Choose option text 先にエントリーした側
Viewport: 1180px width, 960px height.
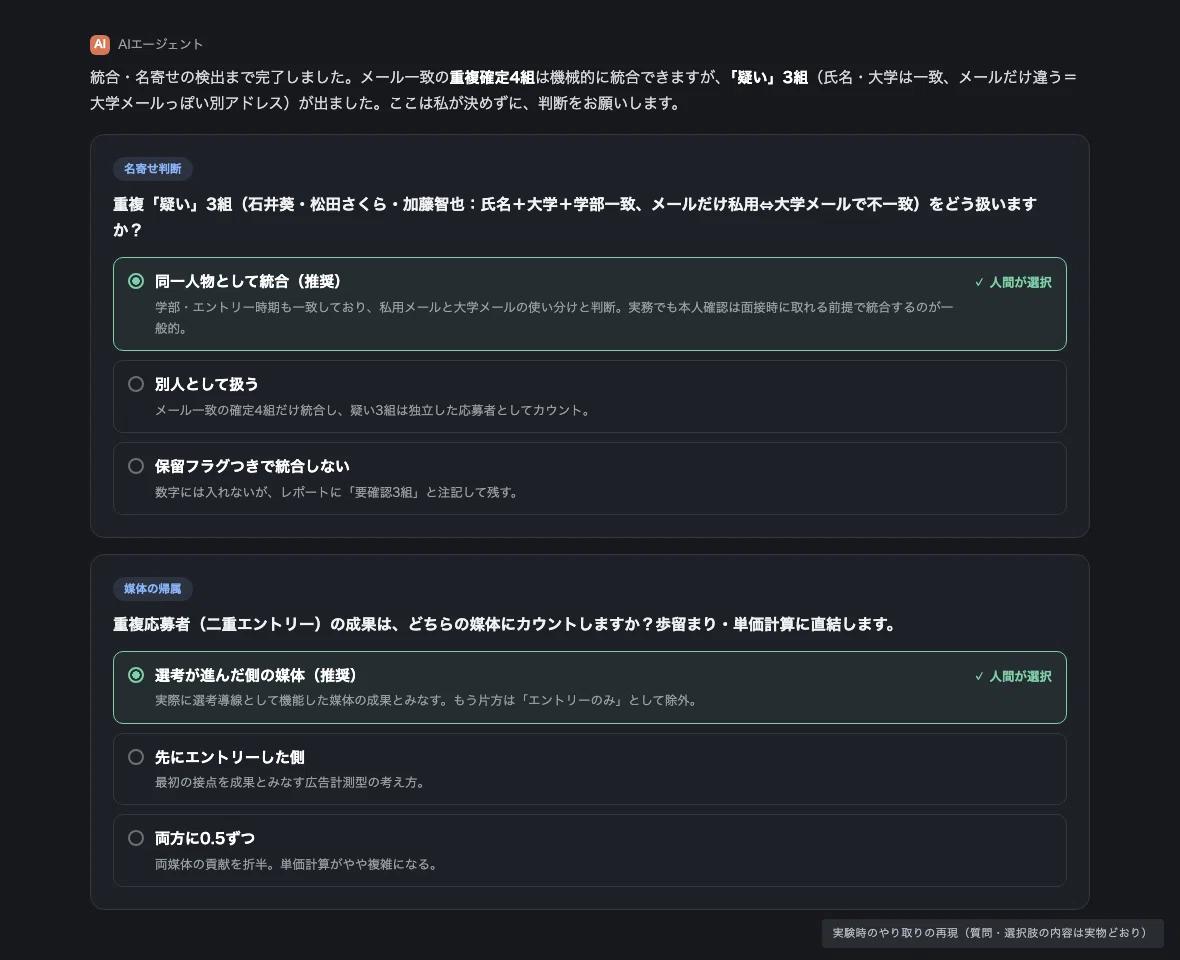click(x=230, y=758)
